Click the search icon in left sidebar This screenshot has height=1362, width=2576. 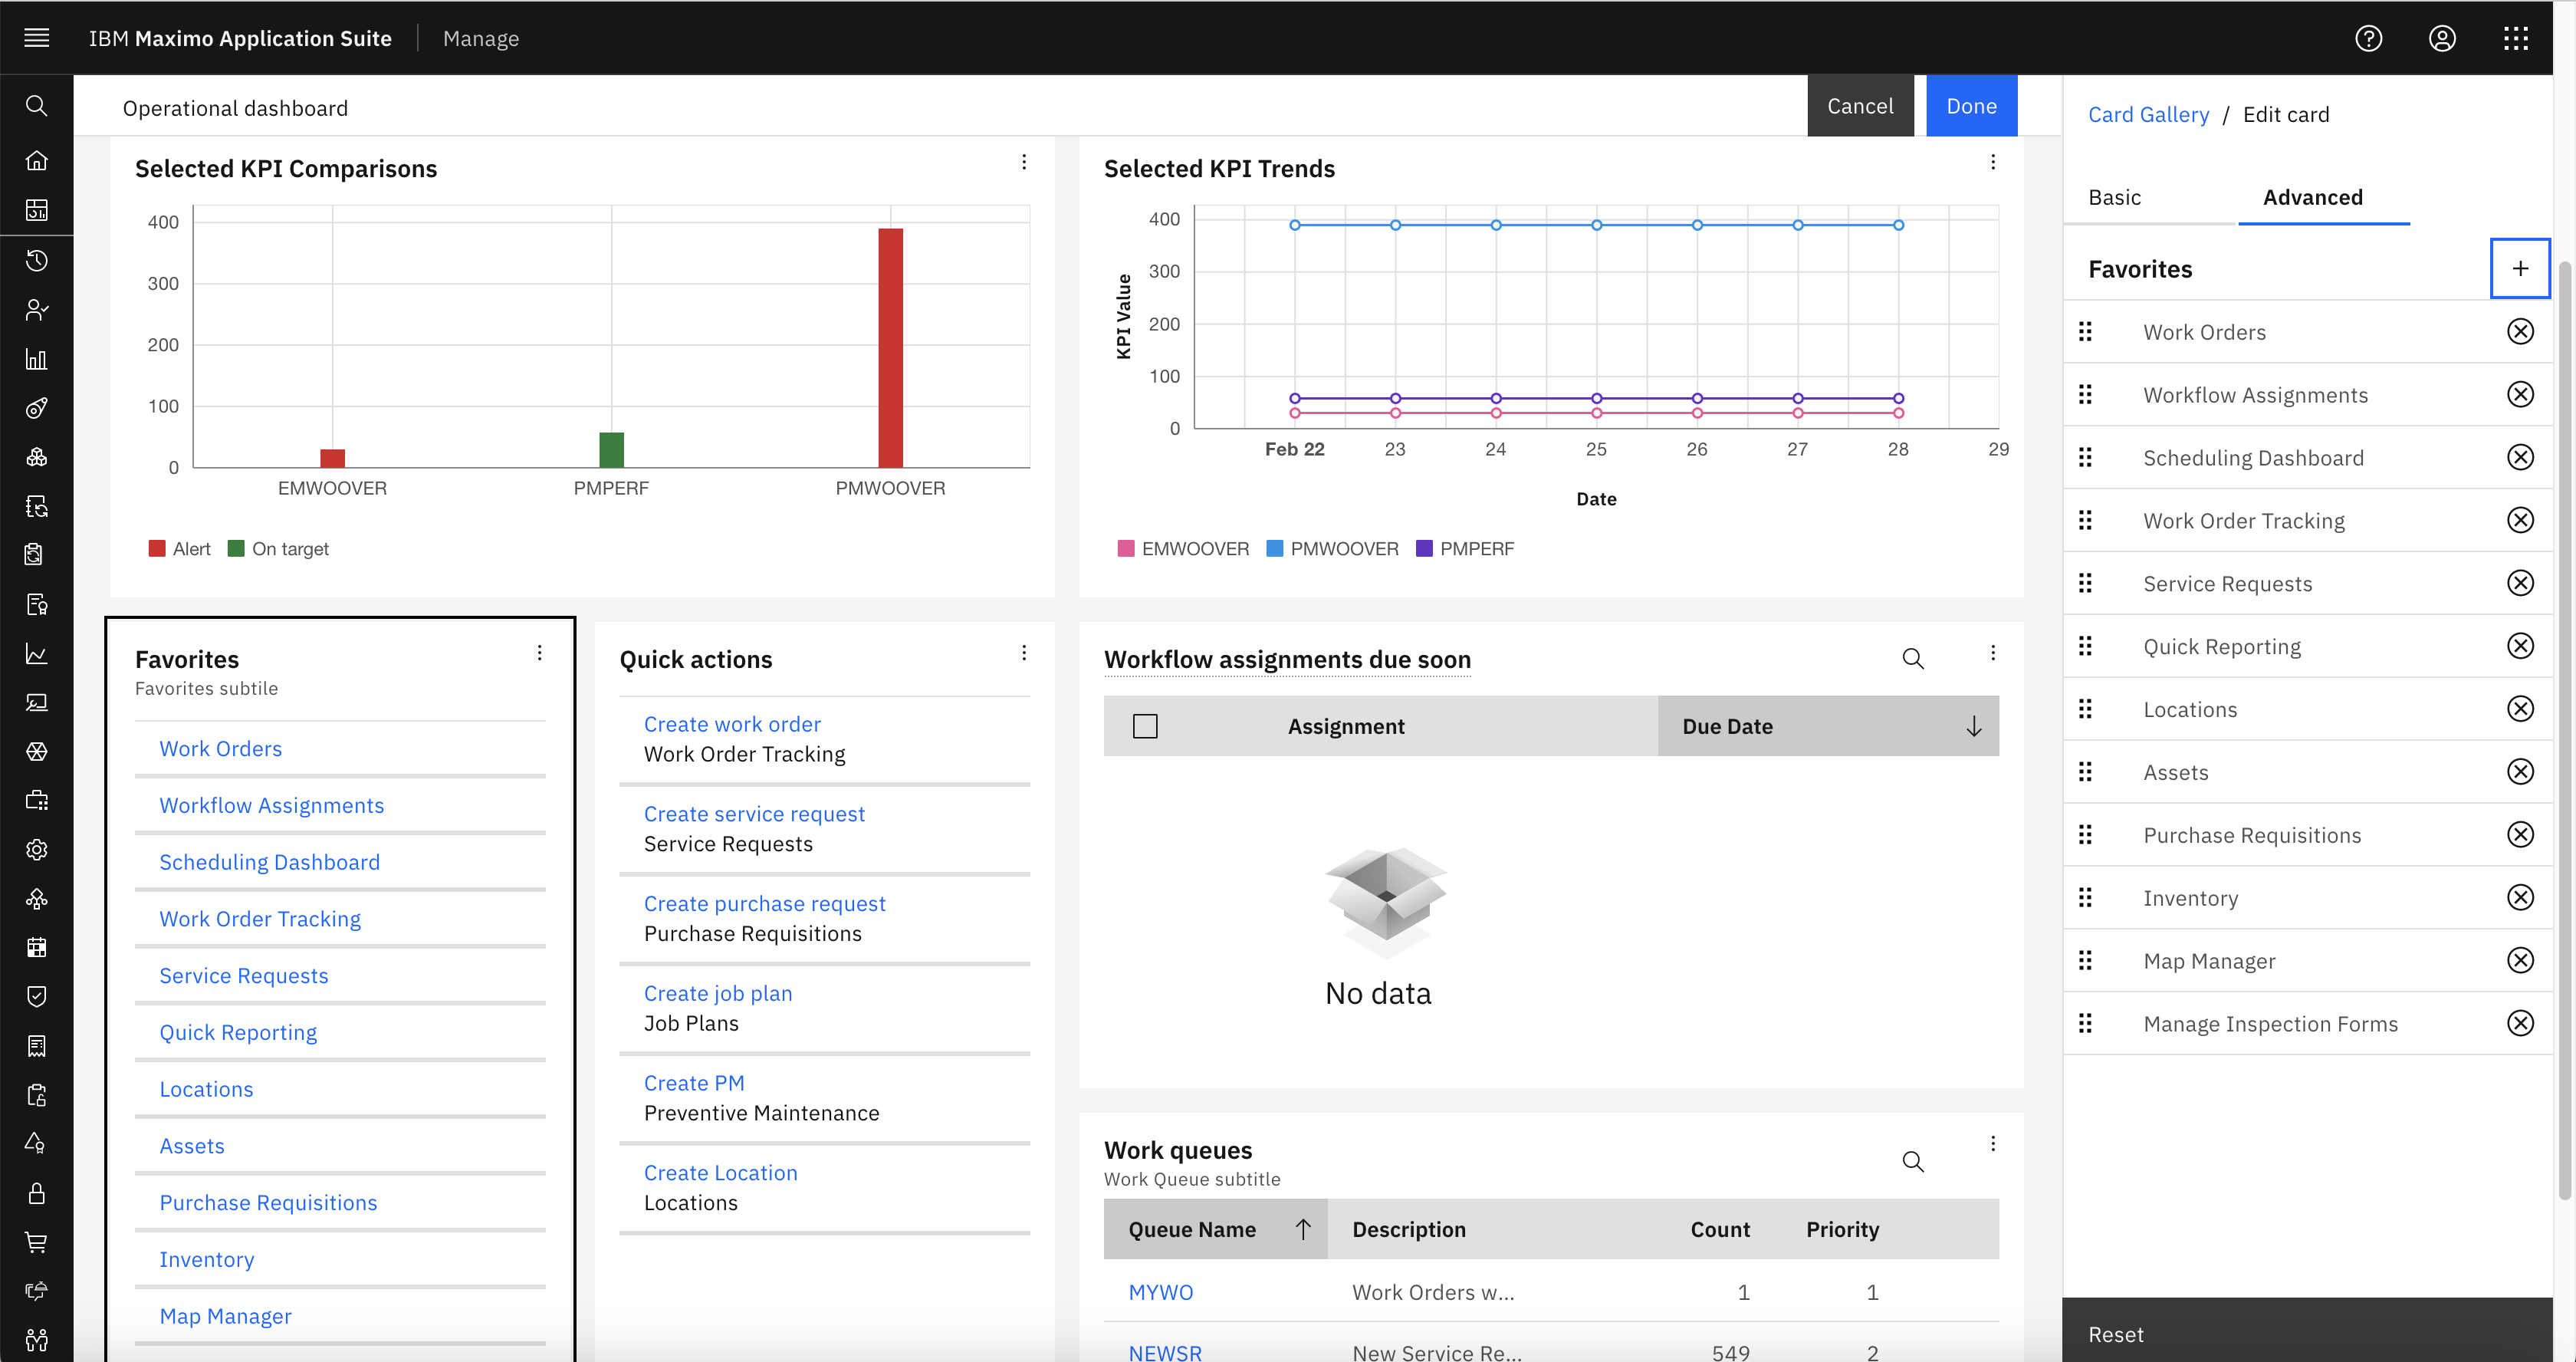pyautogui.click(x=37, y=106)
